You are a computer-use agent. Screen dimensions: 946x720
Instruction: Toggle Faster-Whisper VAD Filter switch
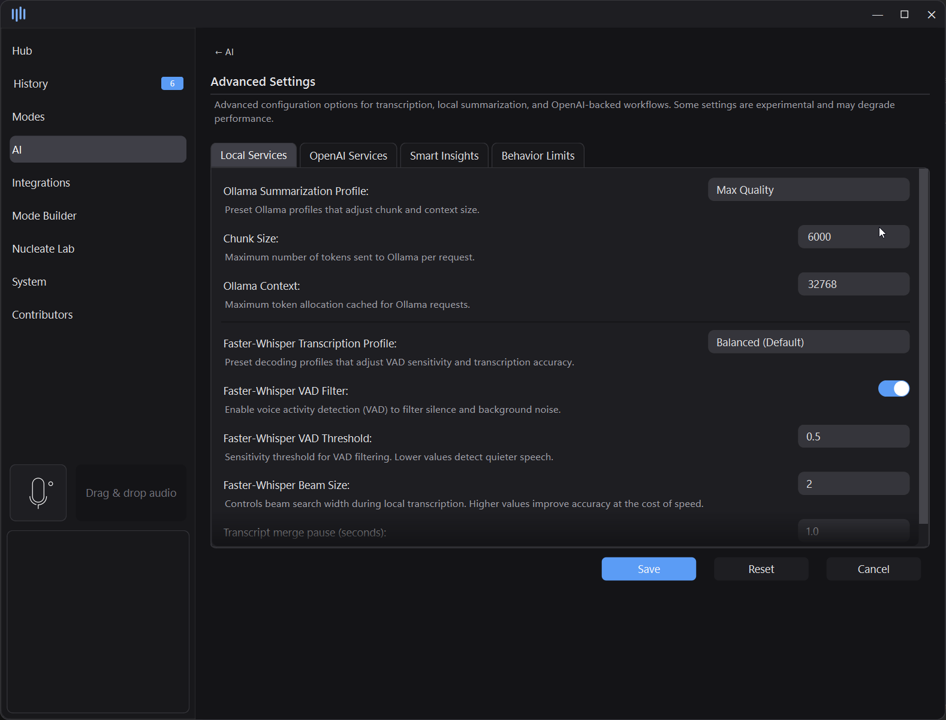click(893, 389)
